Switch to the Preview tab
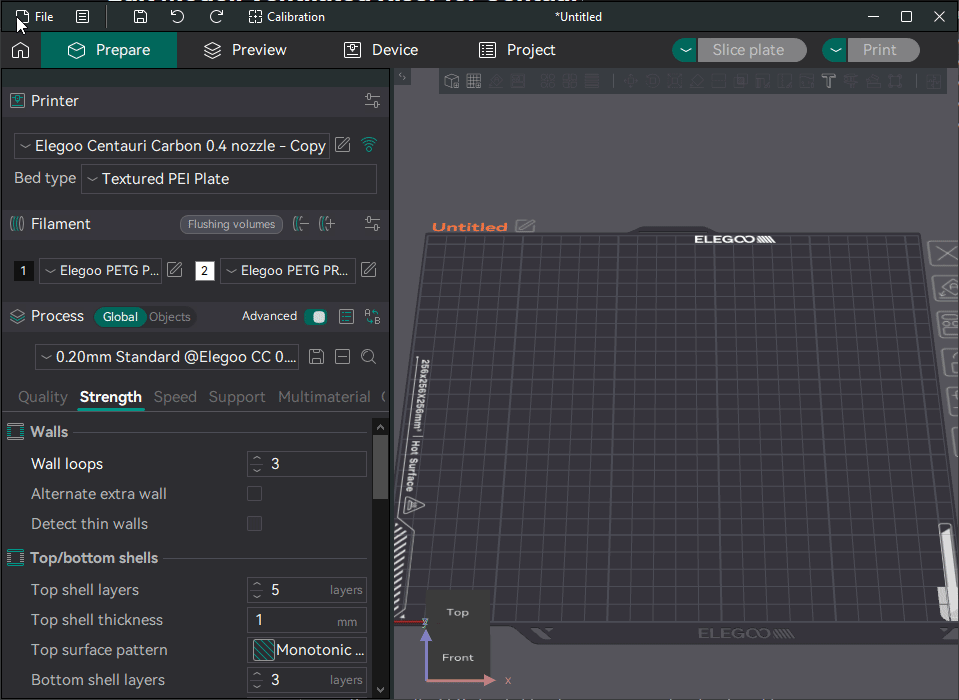The image size is (959, 700). [x=245, y=50]
